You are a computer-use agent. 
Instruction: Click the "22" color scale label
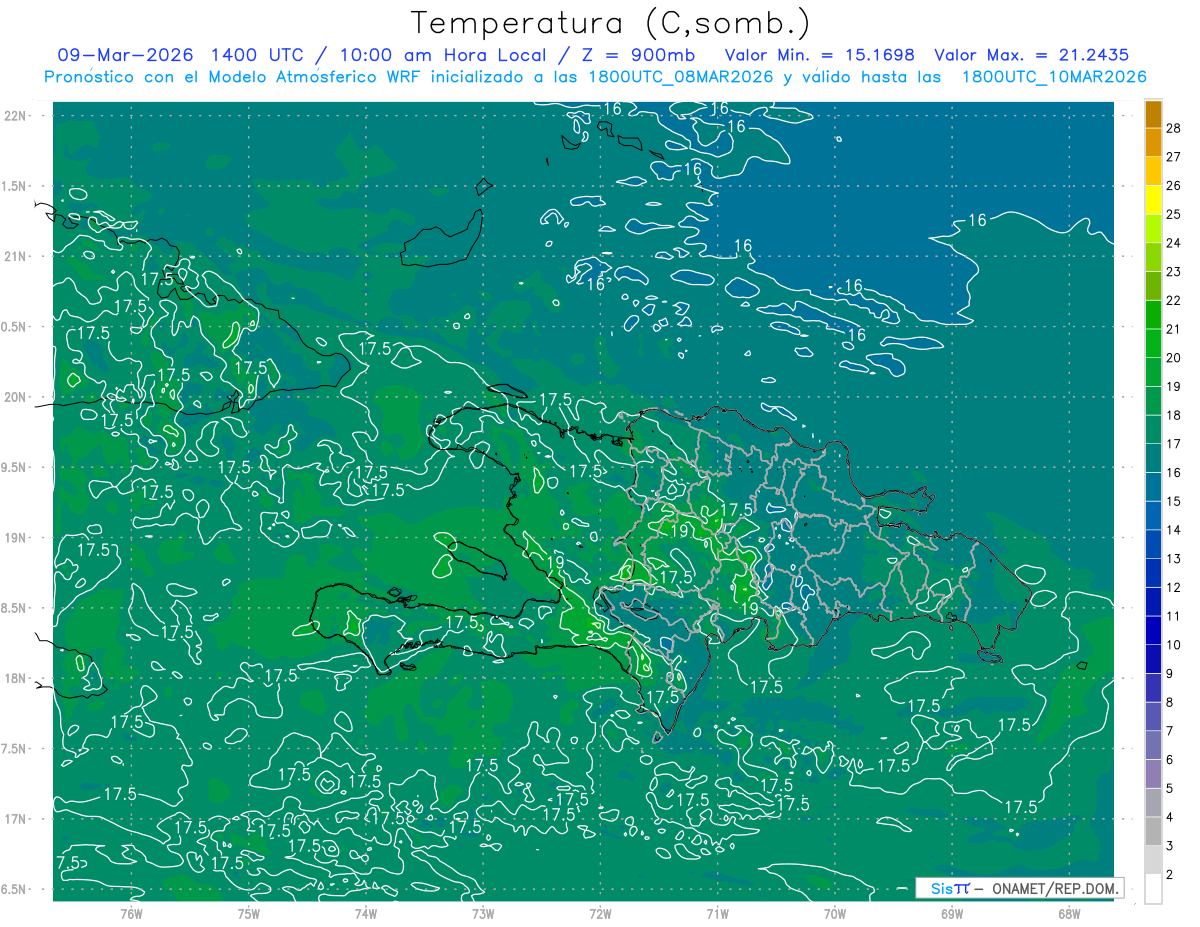point(1173,300)
